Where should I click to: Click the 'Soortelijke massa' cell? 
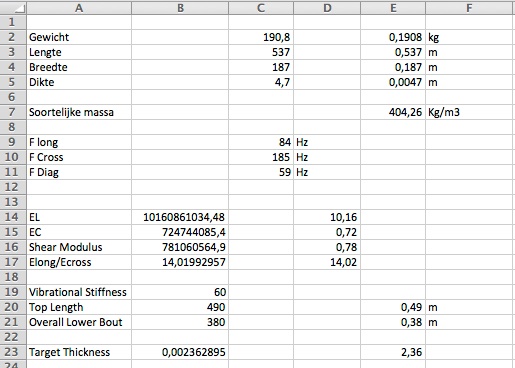coord(79,112)
